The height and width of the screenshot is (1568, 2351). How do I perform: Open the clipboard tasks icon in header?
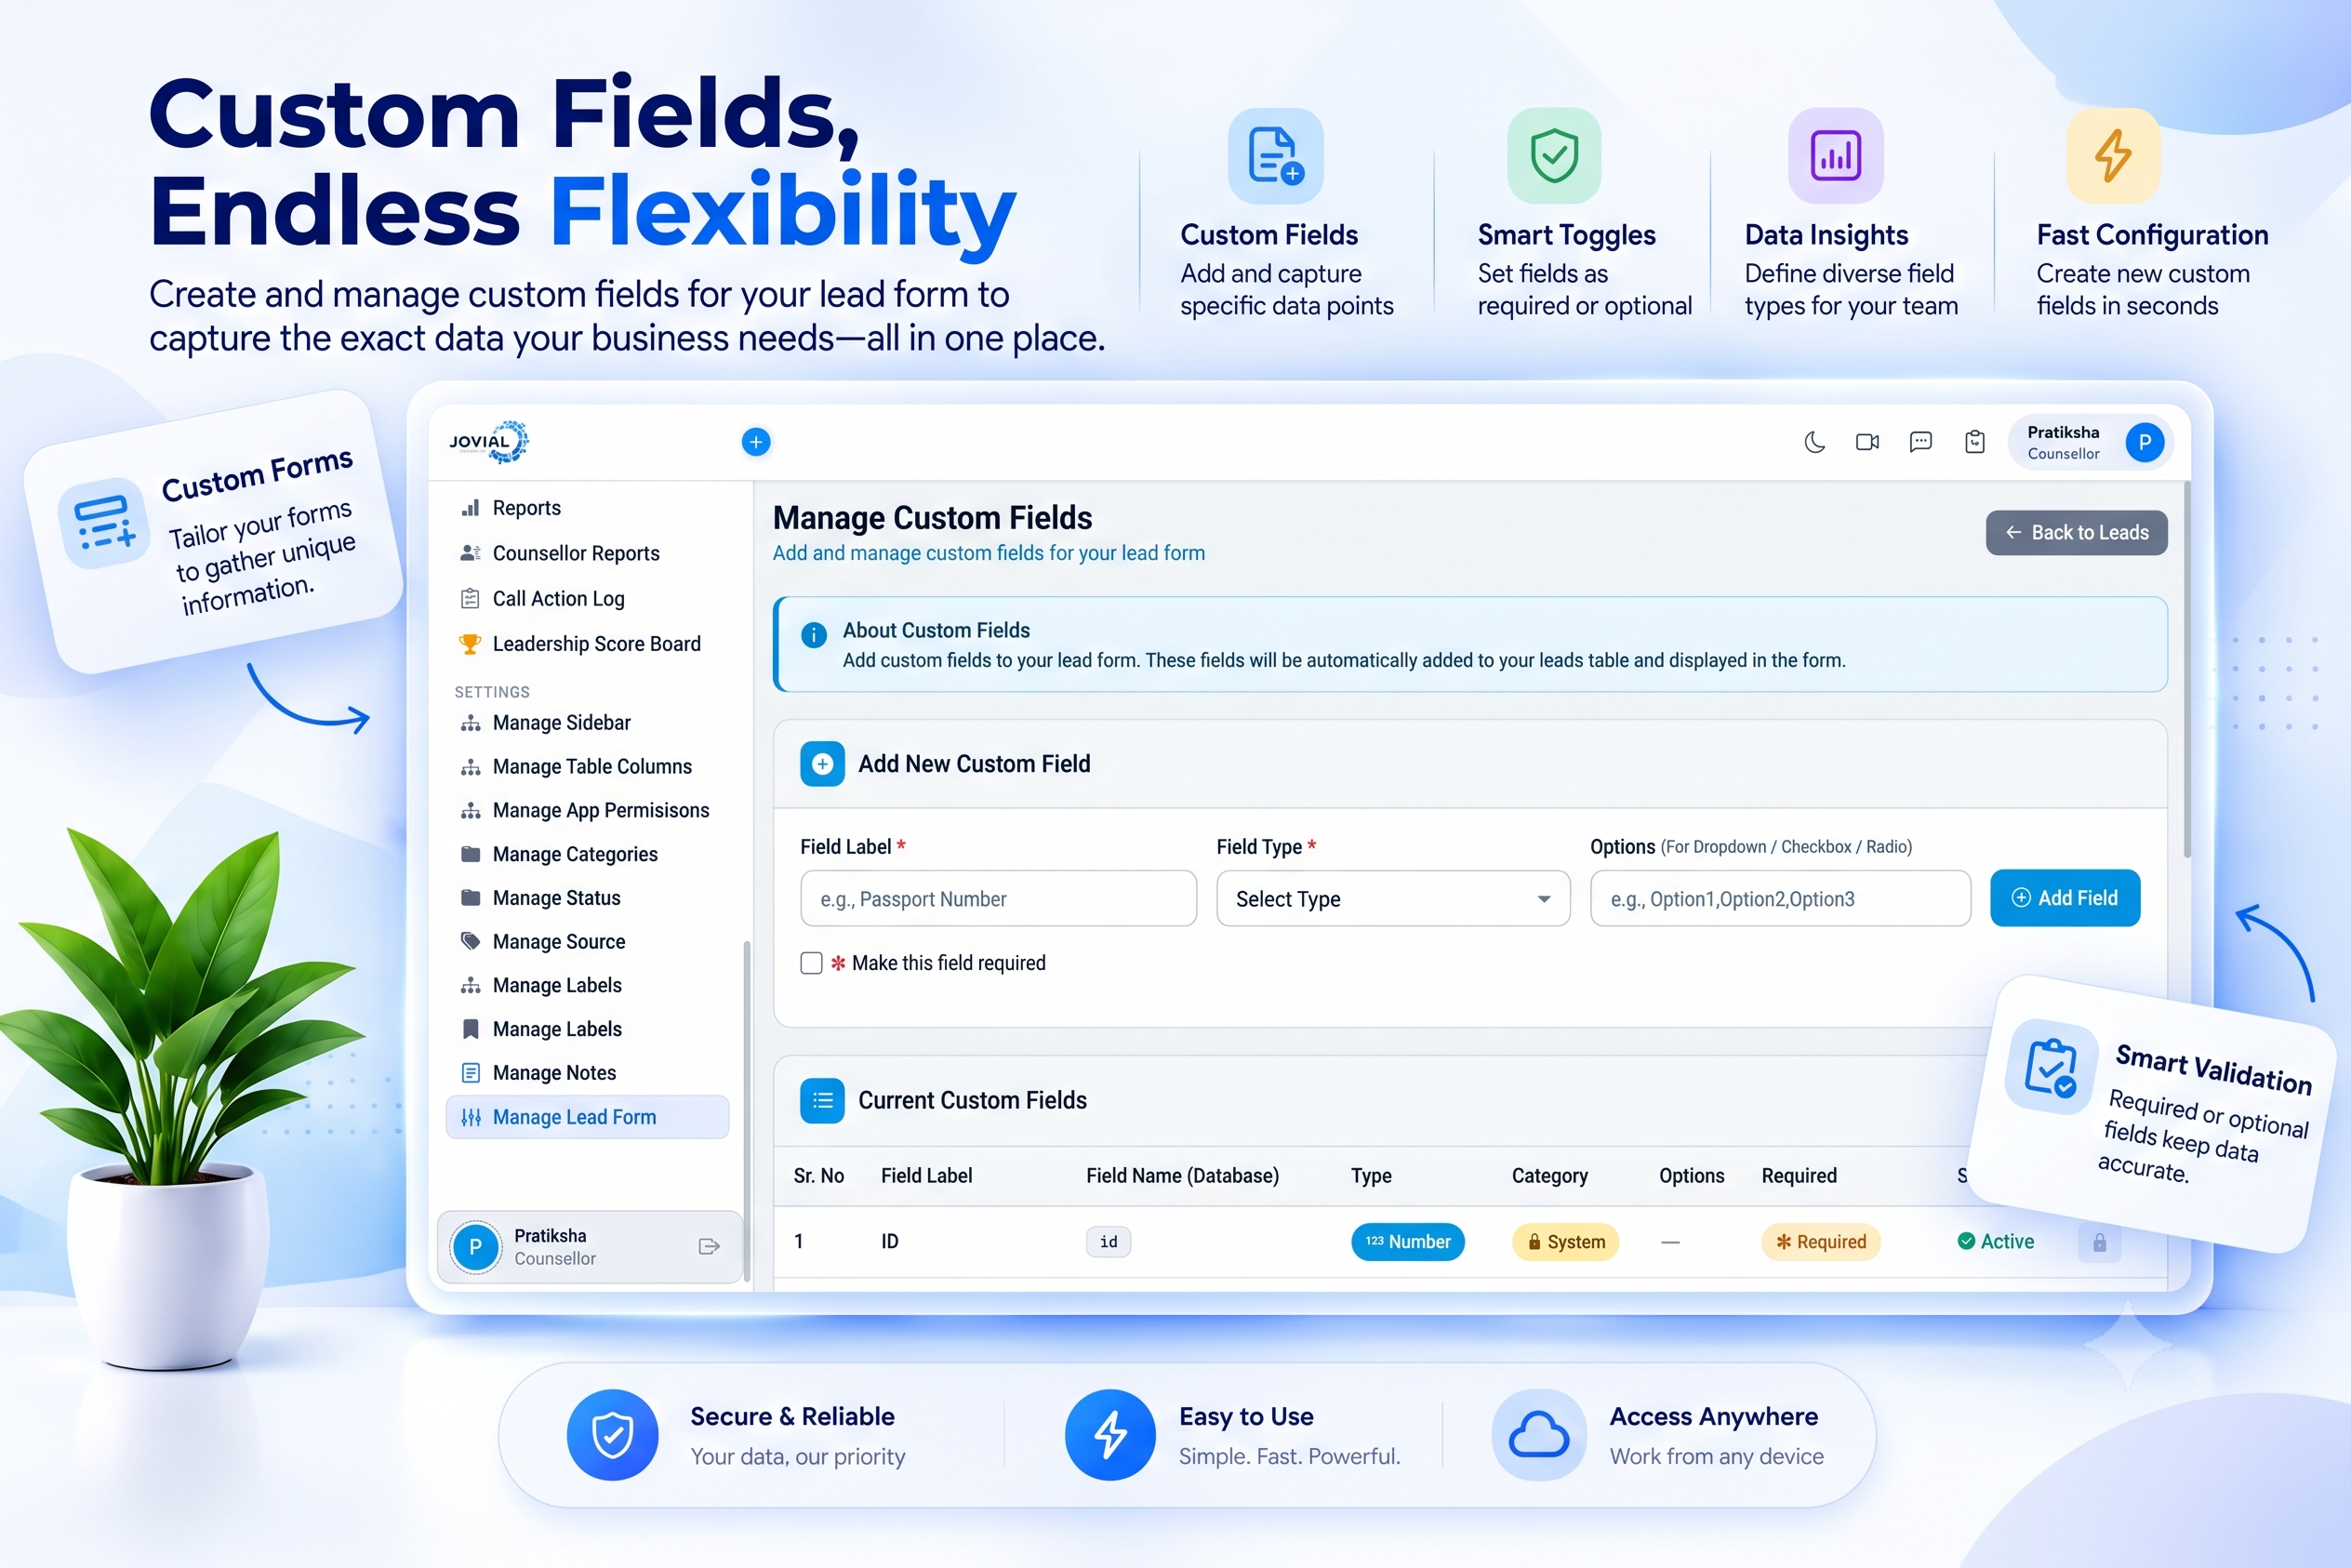click(x=1974, y=442)
